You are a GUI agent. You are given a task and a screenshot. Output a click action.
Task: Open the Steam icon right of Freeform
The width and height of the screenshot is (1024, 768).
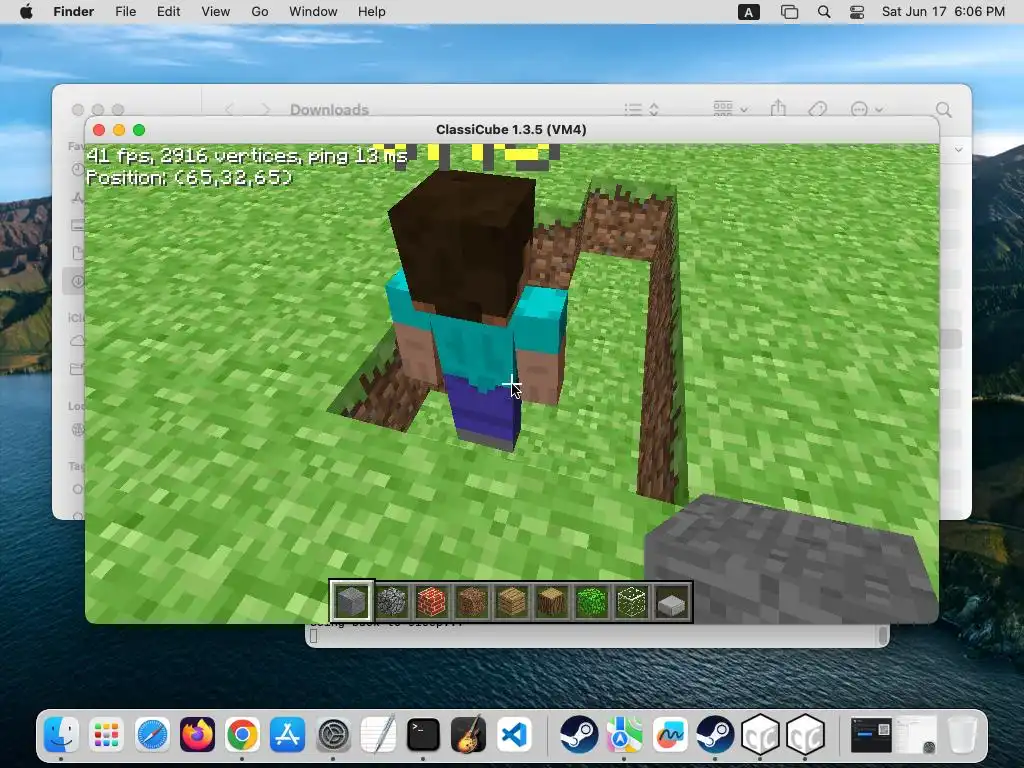coord(714,735)
